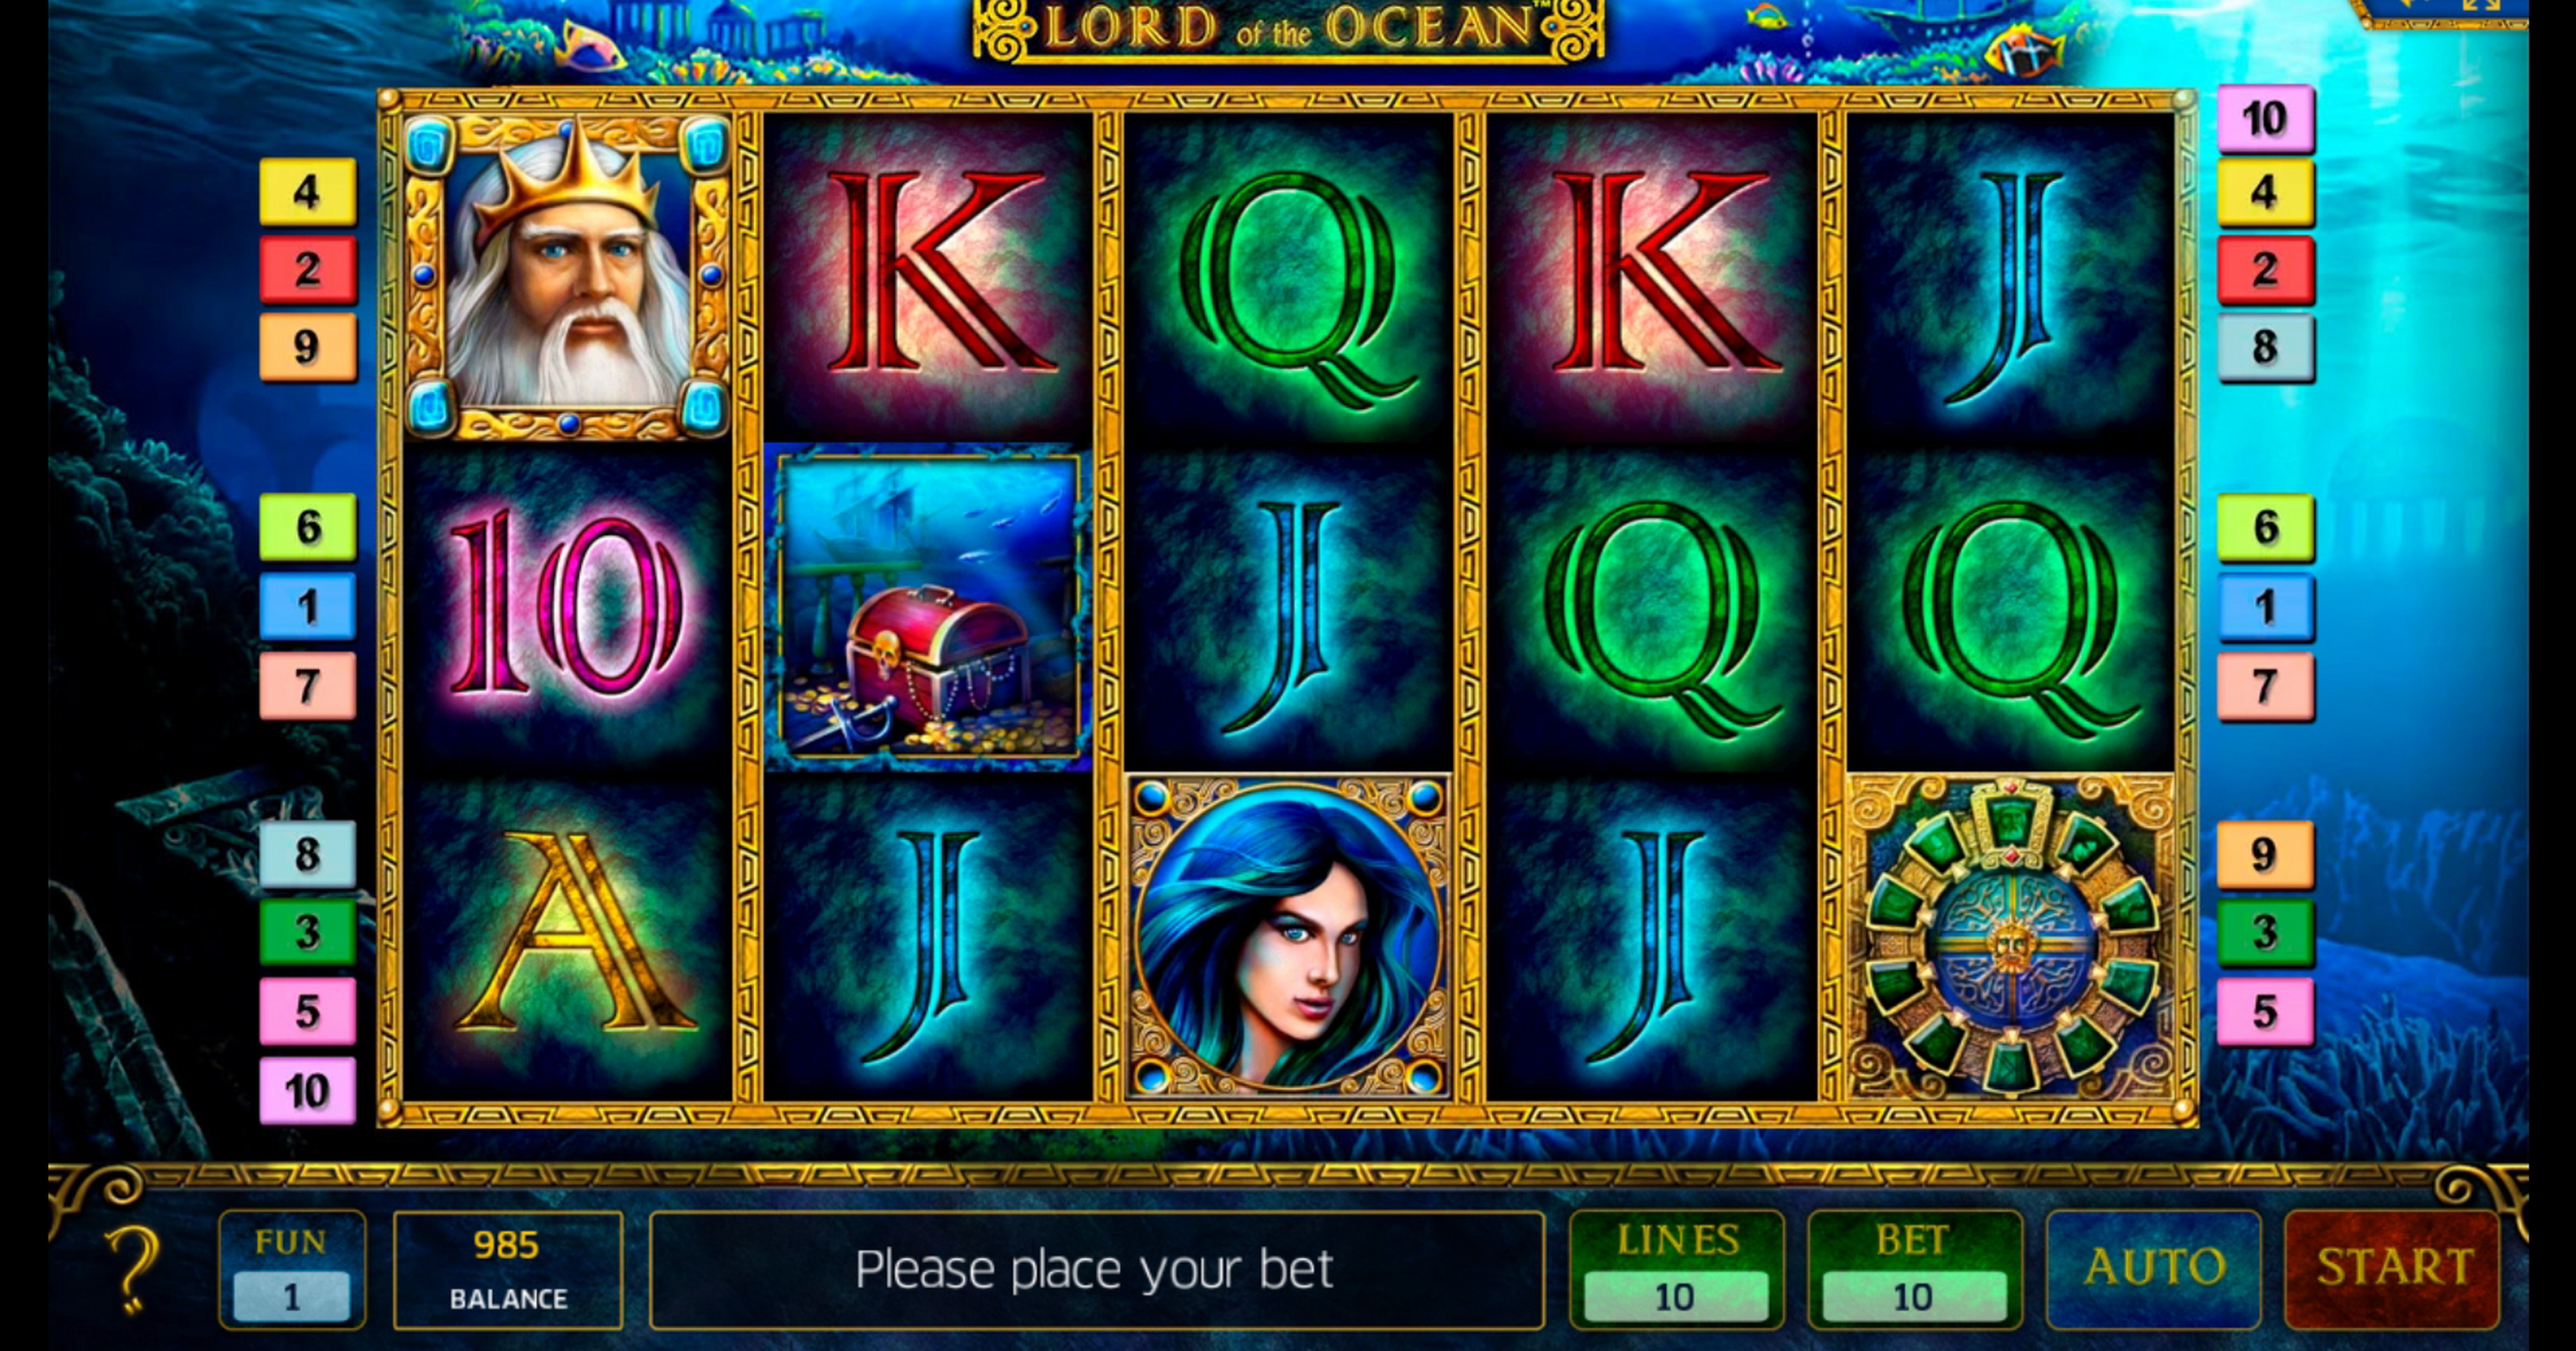Click the blue-haired mermaid symbol
The height and width of the screenshot is (1351, 2576).
coord(1289,936)
